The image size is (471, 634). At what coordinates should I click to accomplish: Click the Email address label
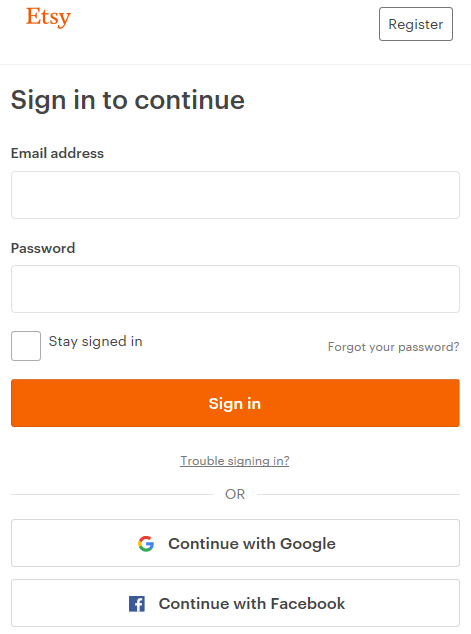[x=57, y=153]
